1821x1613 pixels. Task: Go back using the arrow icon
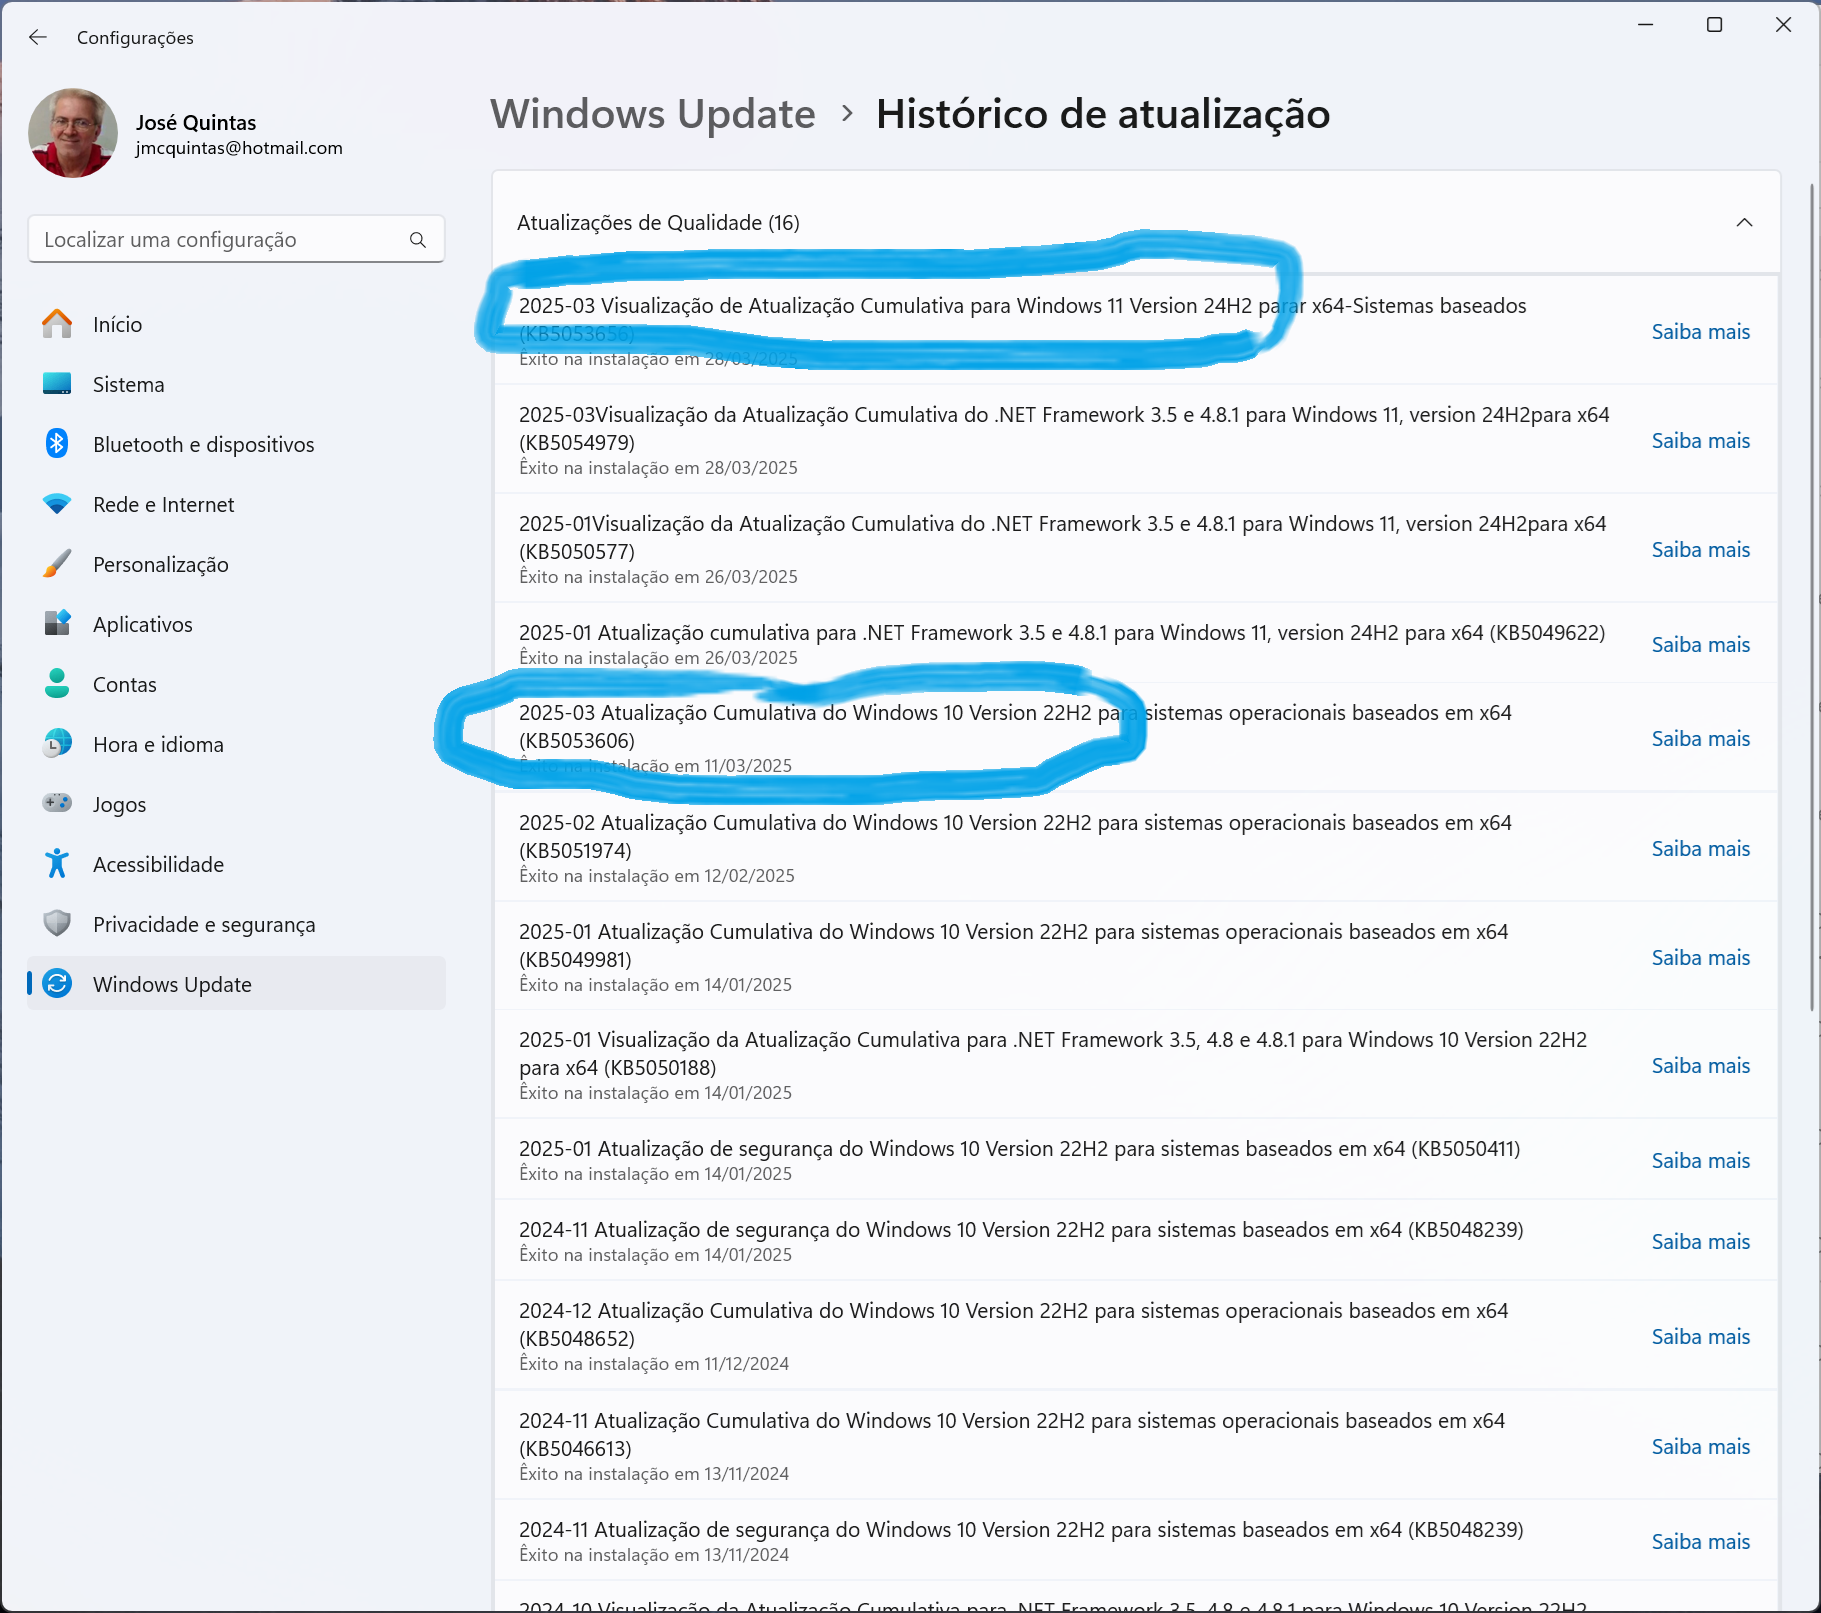(x=38, y=37)
